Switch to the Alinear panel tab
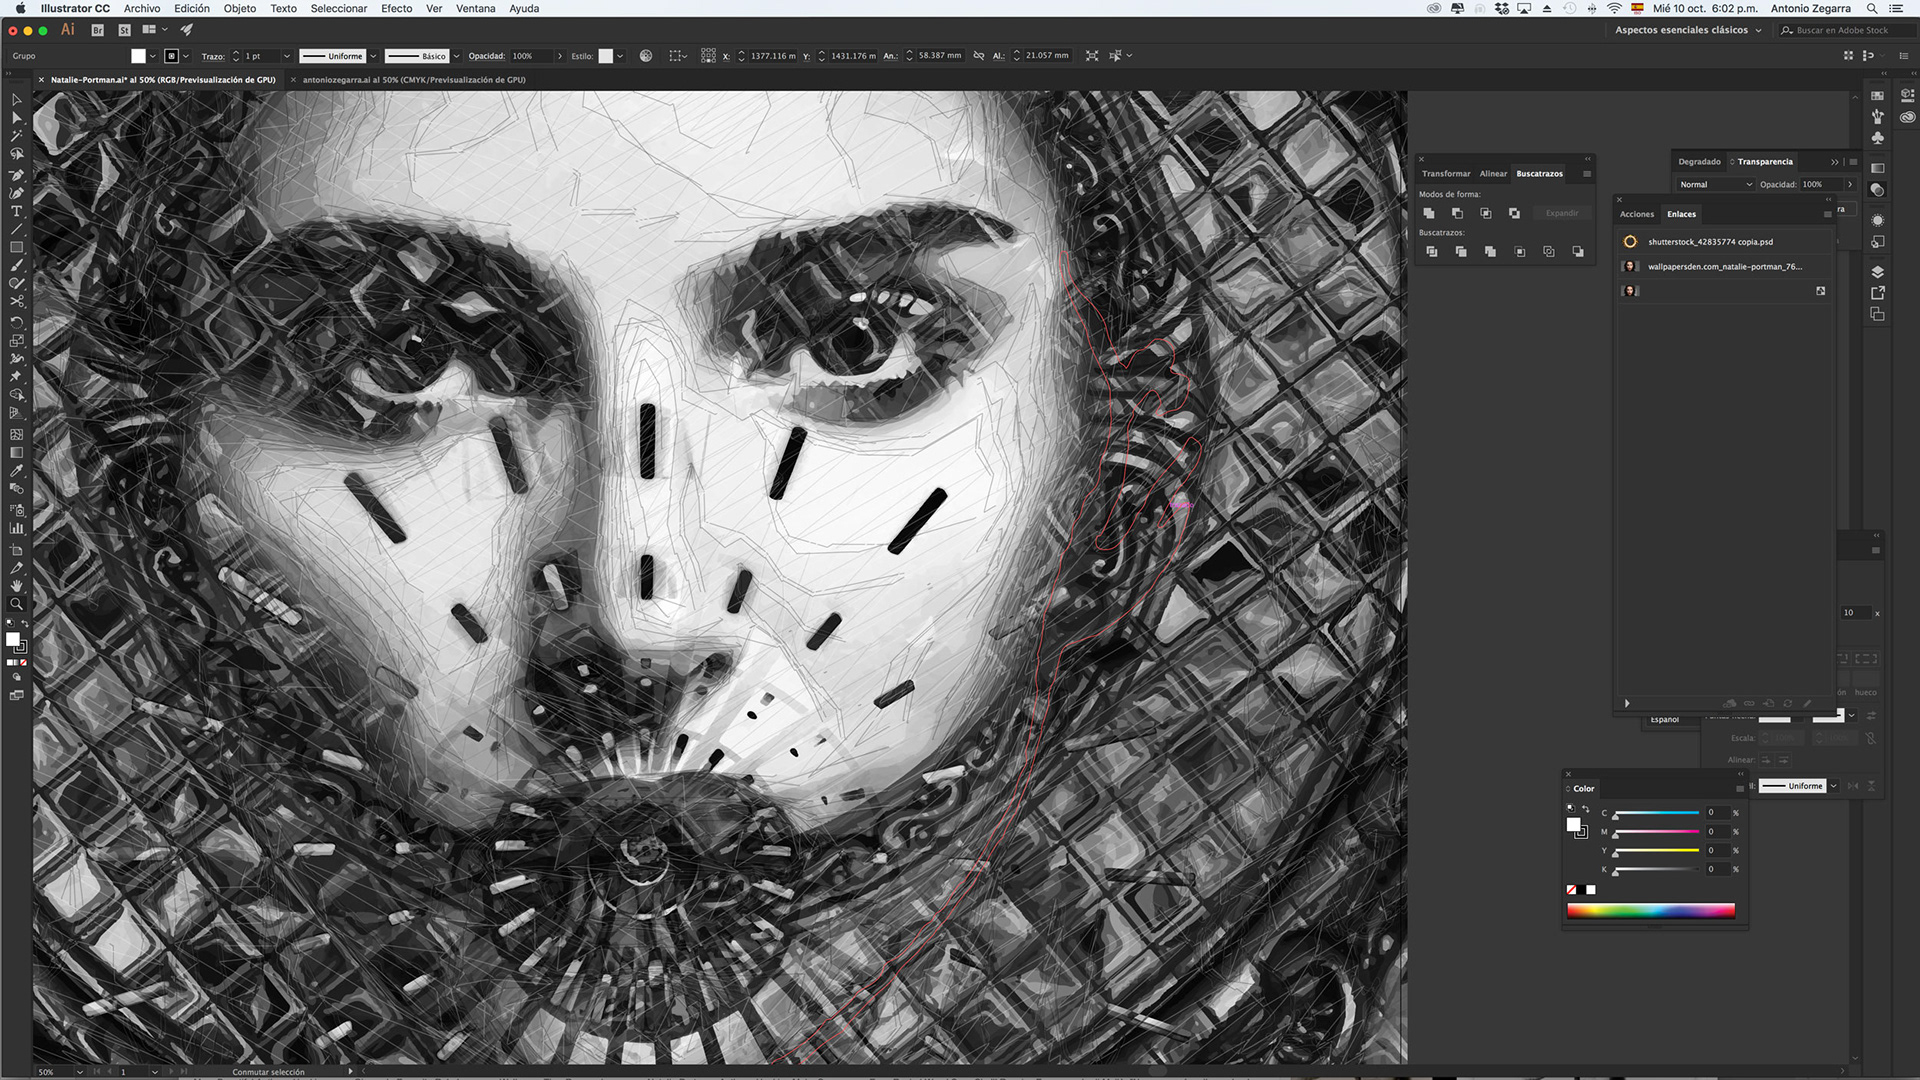The width and height of the screenshot is (1920, 1080). coord(1493,174)
